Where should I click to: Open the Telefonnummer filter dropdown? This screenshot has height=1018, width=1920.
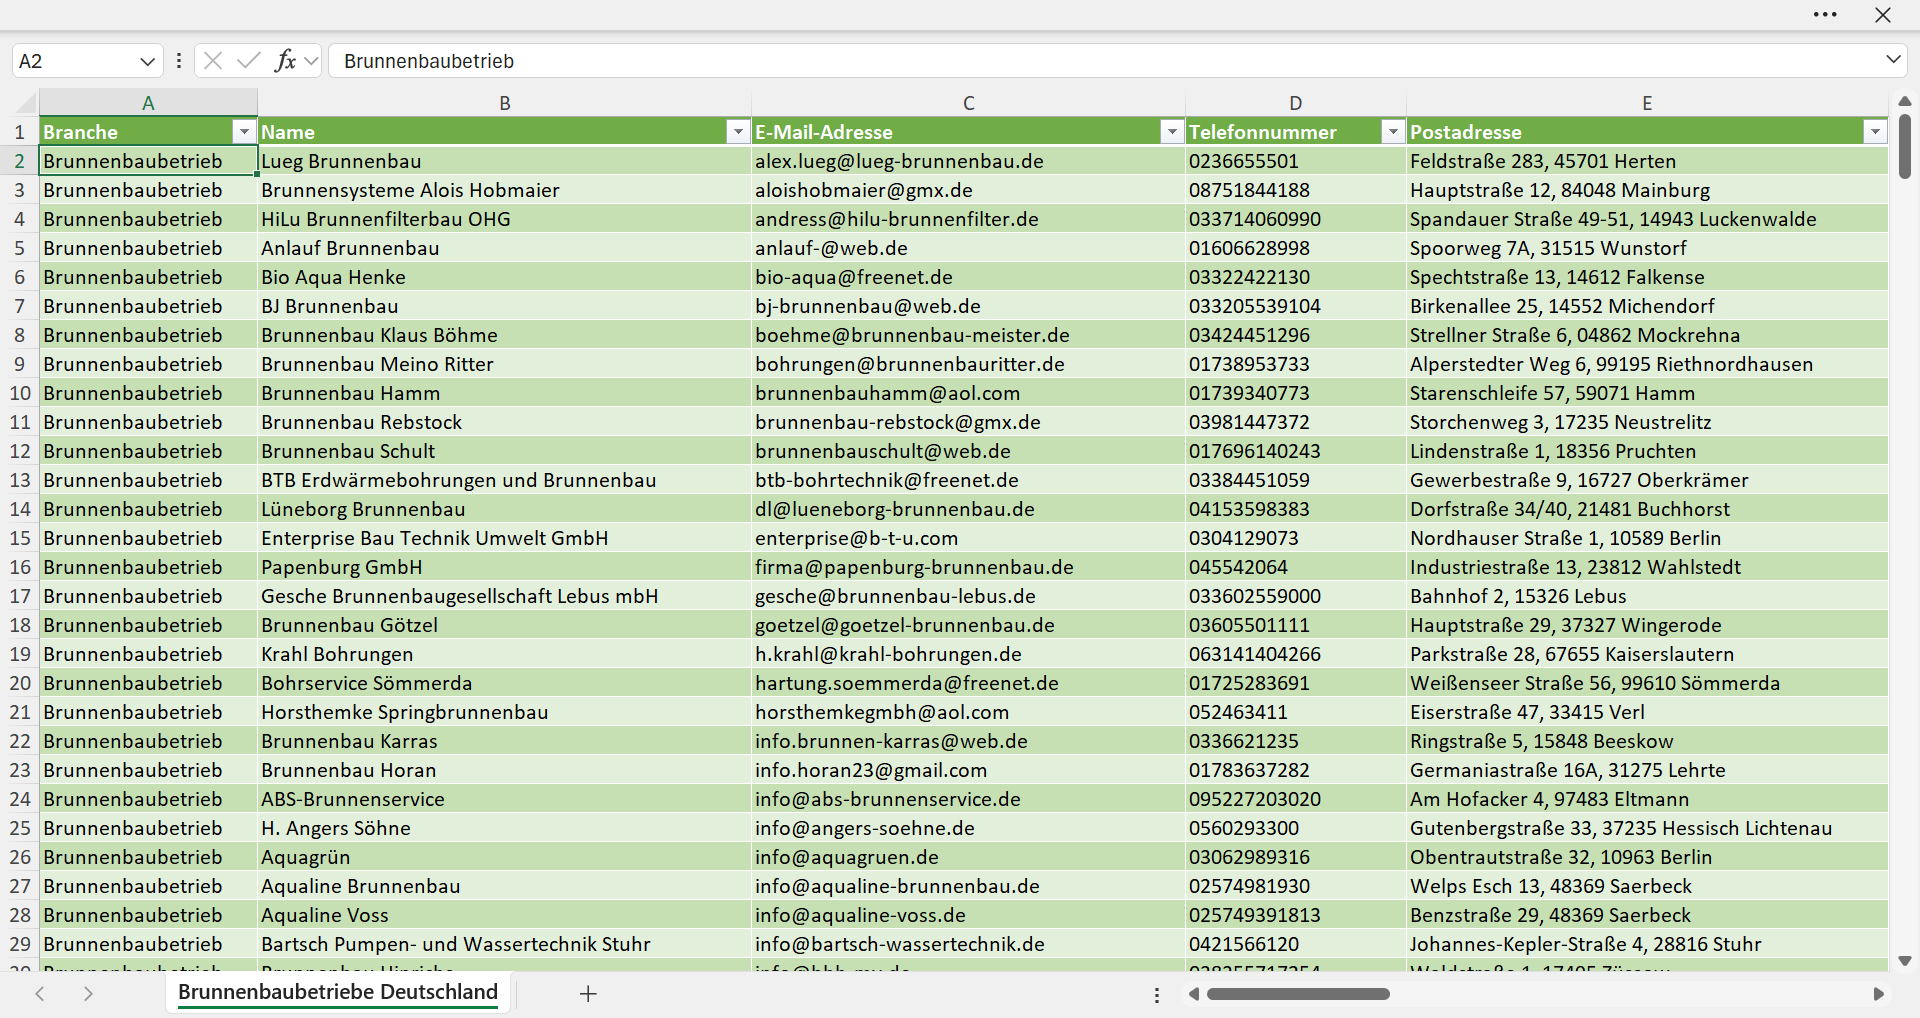pyautogui.click(x=1392, y=132)
